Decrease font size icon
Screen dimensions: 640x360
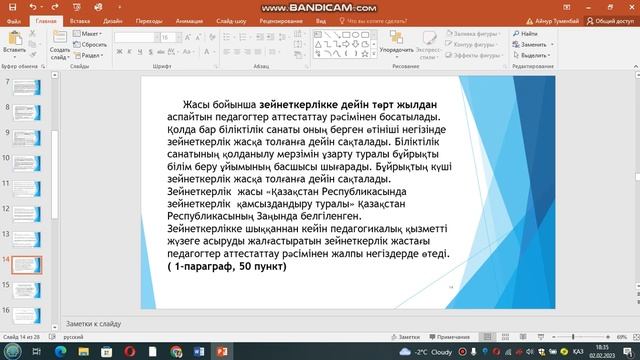(198, 38)
